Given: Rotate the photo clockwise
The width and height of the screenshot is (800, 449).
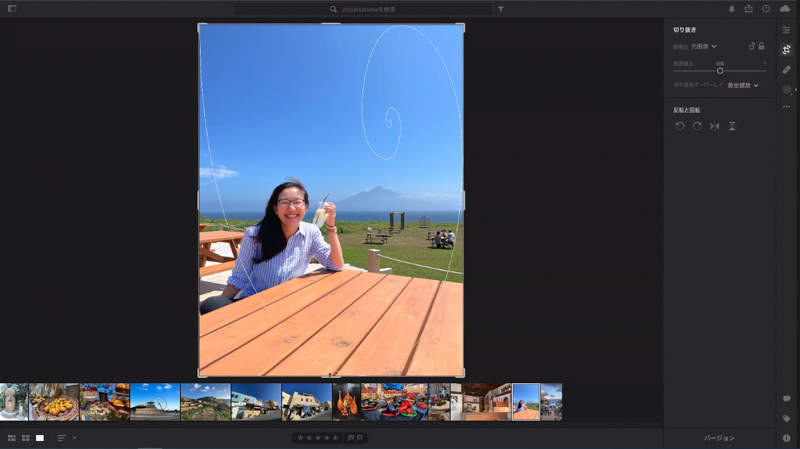Looking at the screenshot, I should pyautogui.click(x=697, y=126).
